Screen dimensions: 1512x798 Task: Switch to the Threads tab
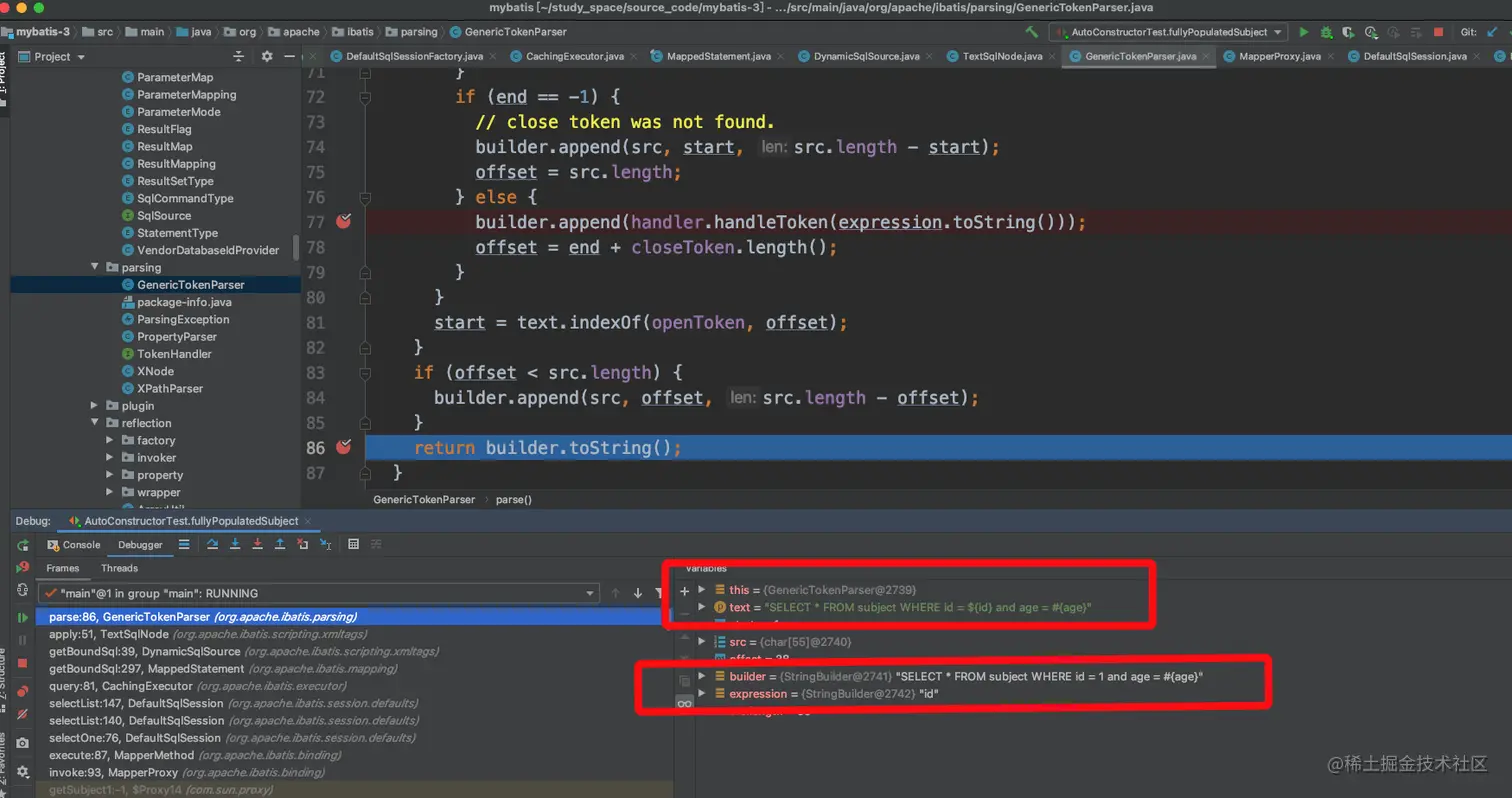(x=120, y=568)
